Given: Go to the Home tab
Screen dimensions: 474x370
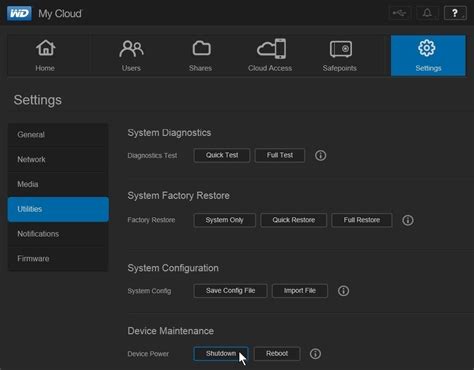Looking at the screenshot, I should tap(45, 56).
